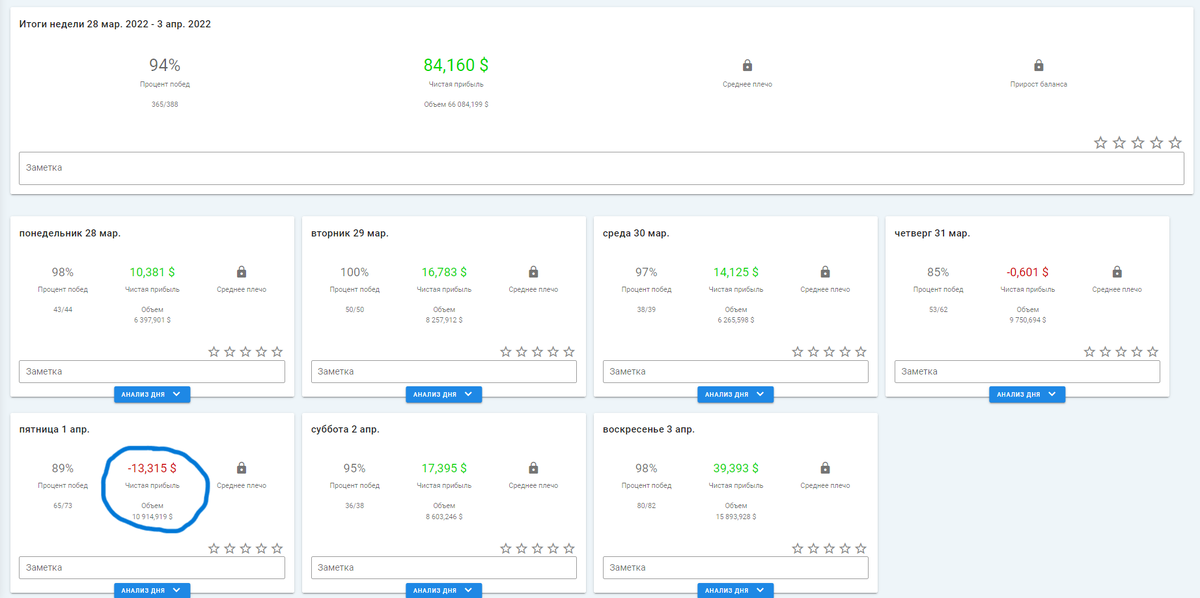Click Friday loss -13,315 $
The image size is (1200, 598).
tap(152, 468)
